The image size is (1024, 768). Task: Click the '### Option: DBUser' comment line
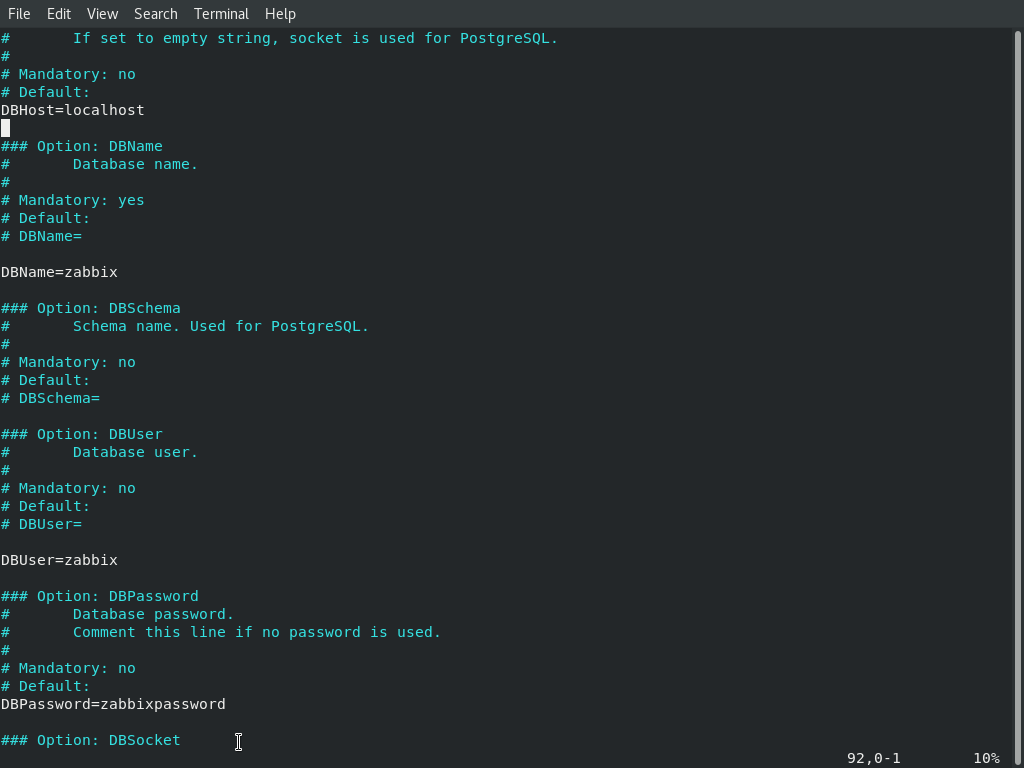(82, 434)
